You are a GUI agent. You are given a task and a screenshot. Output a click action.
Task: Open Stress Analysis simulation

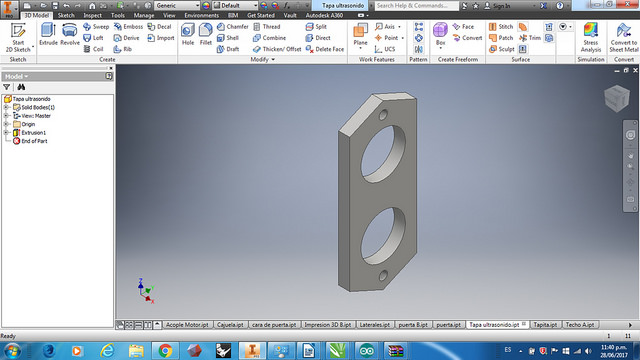pyautogui.click(x=591, y=38)
